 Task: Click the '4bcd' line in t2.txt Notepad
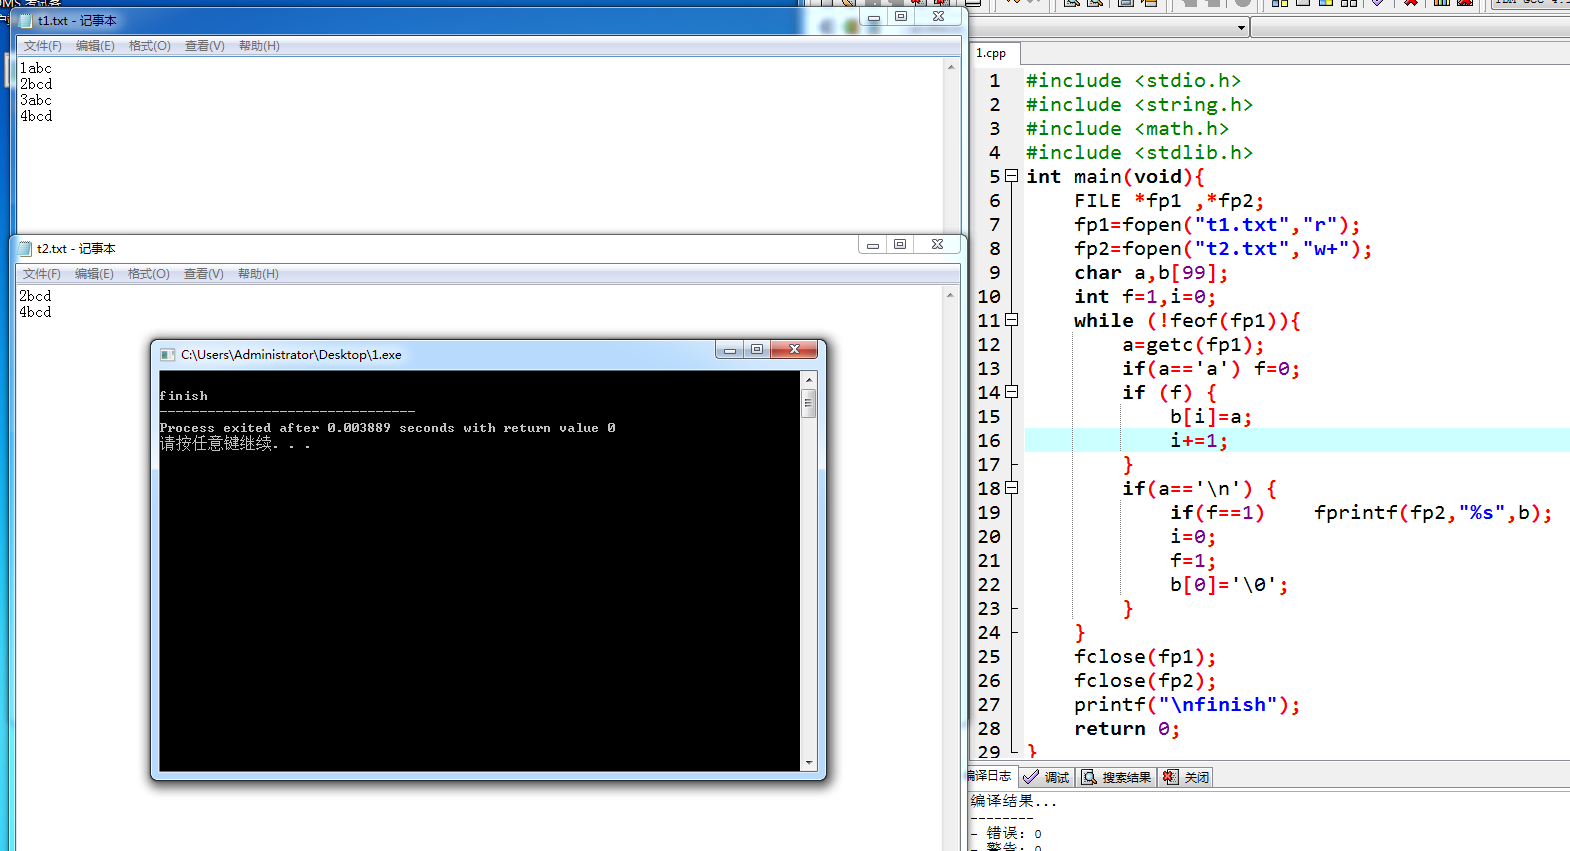[x=35, y=312]
